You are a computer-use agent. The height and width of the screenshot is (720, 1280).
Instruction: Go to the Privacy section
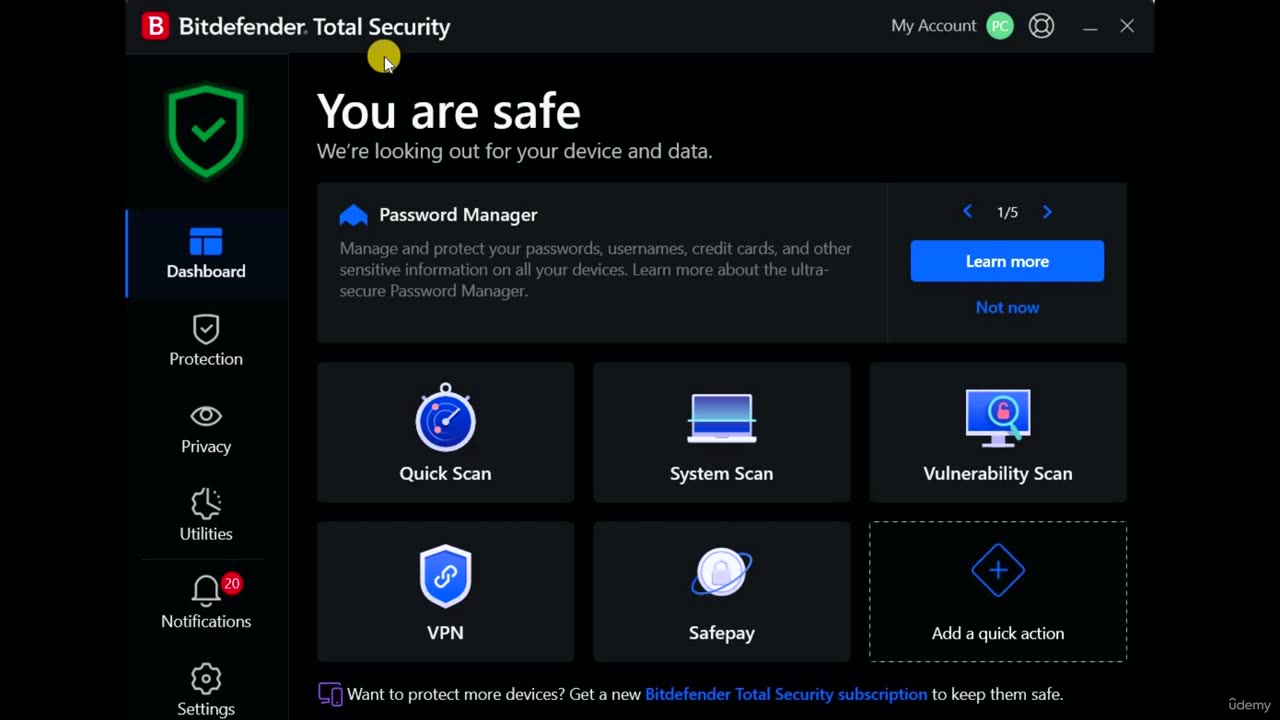click(206, 429)
